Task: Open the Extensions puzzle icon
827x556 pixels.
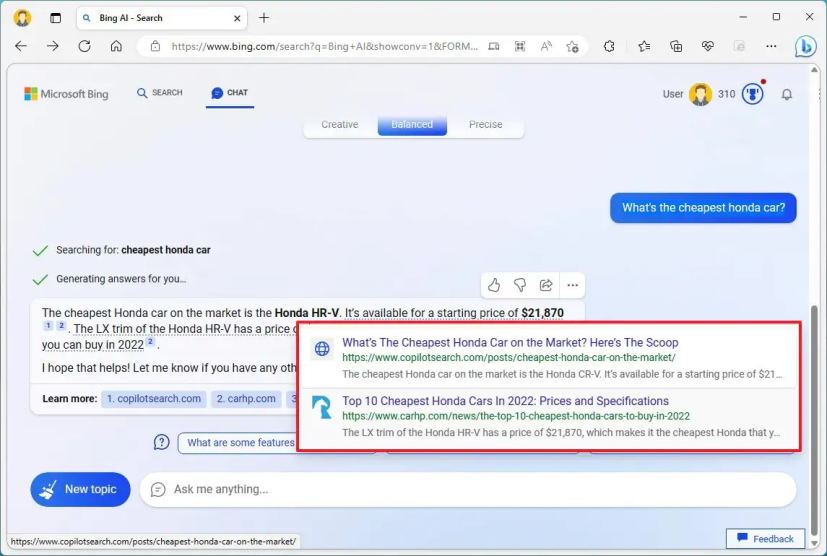Action: tap(609, 46)
